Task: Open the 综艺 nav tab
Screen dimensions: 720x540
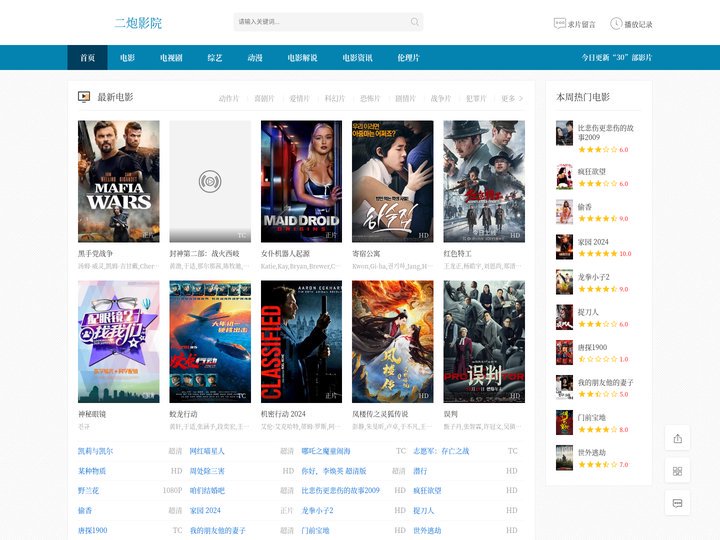Action: [x=214, y=57]
